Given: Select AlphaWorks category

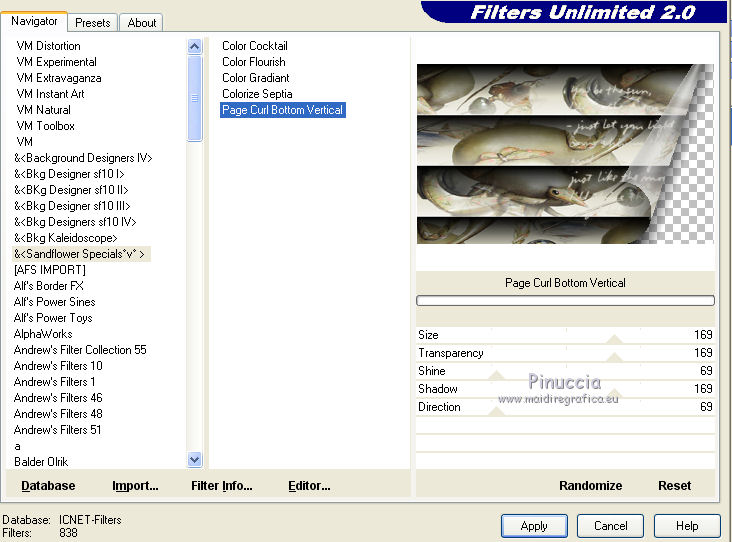Looking at the screenshot, I should (x=43, y=334).
